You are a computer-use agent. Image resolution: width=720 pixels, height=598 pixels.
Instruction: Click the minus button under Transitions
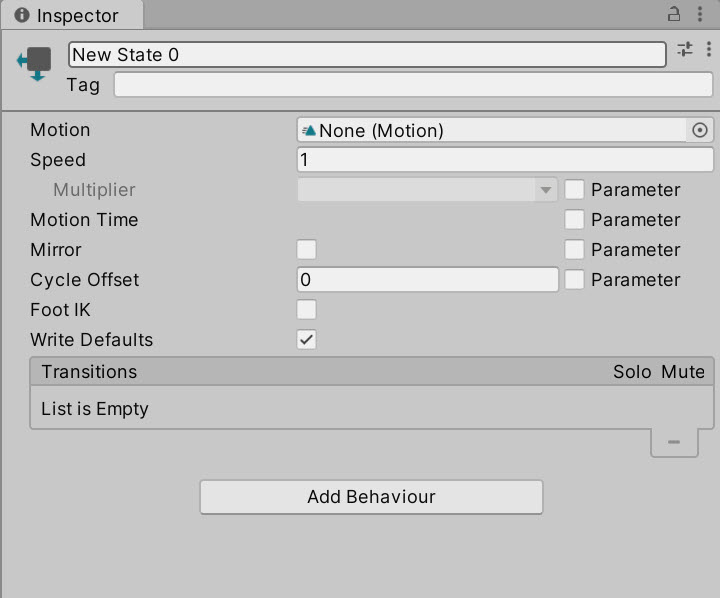(x=674, y=442)
